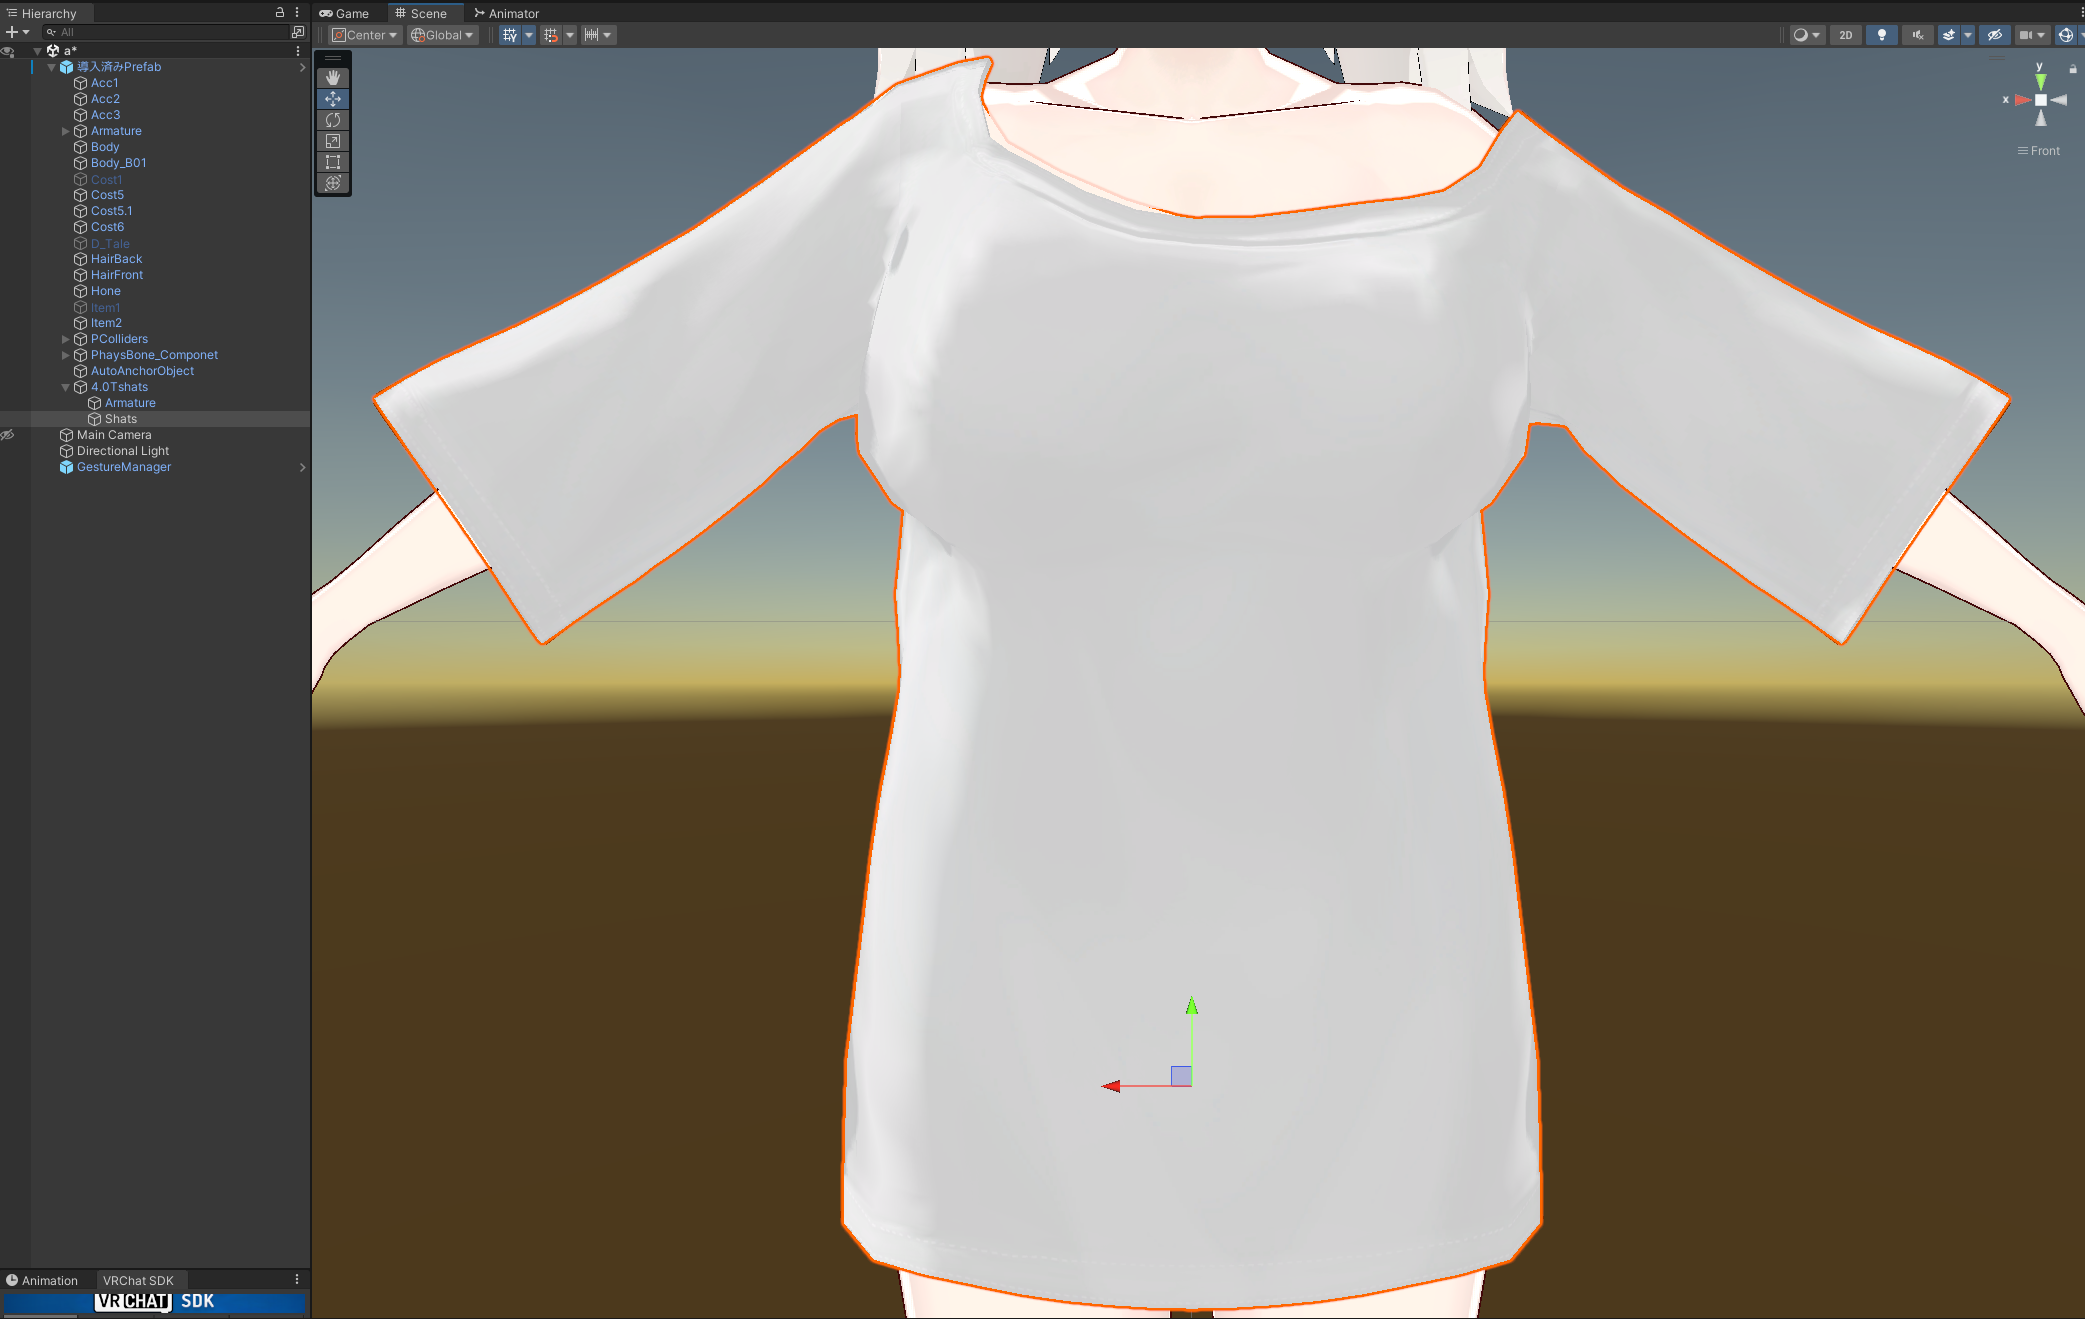The image size is (2085, 1319).
Task: Select the Rotate tool
Action: pos(333,120)
